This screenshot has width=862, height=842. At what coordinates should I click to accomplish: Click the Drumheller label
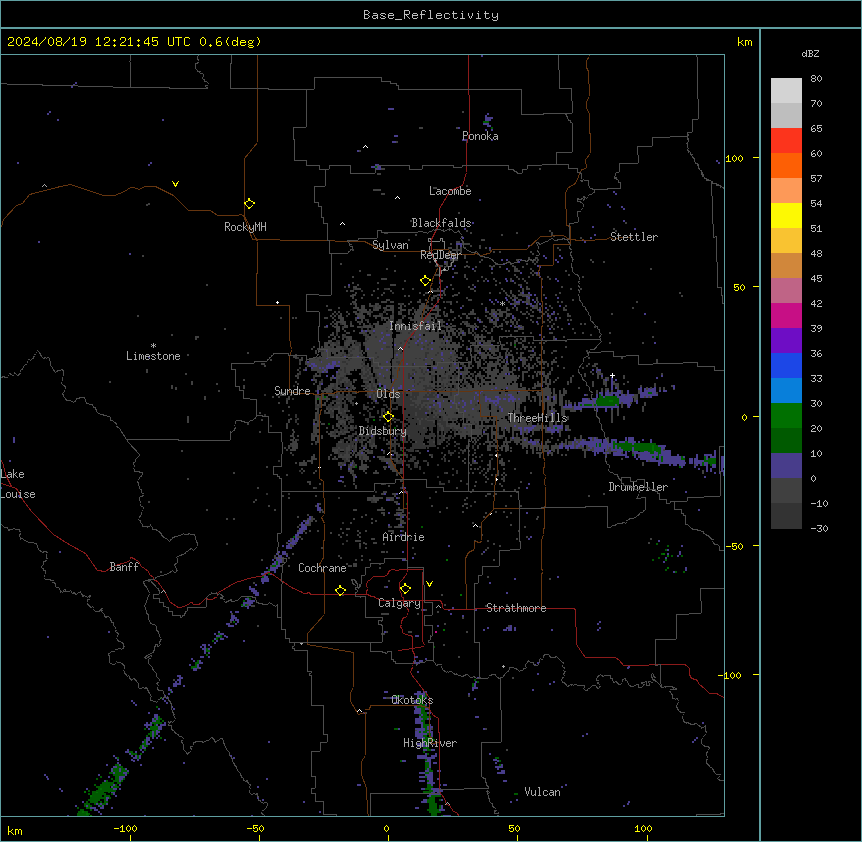coord(638,487)
